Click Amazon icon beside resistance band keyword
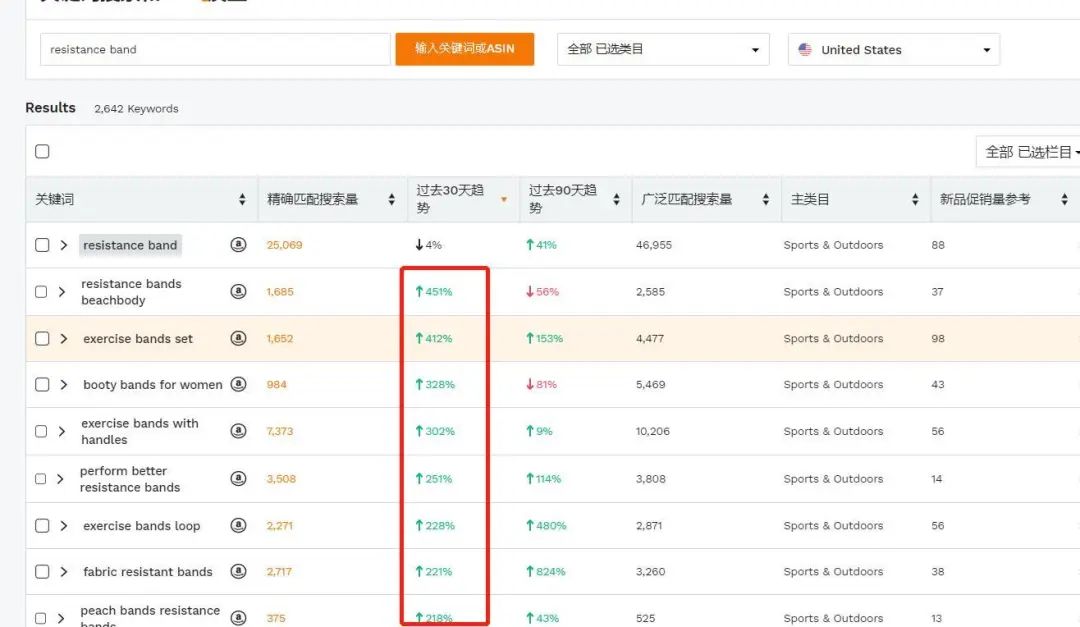1080x627 pixels. 238,245
